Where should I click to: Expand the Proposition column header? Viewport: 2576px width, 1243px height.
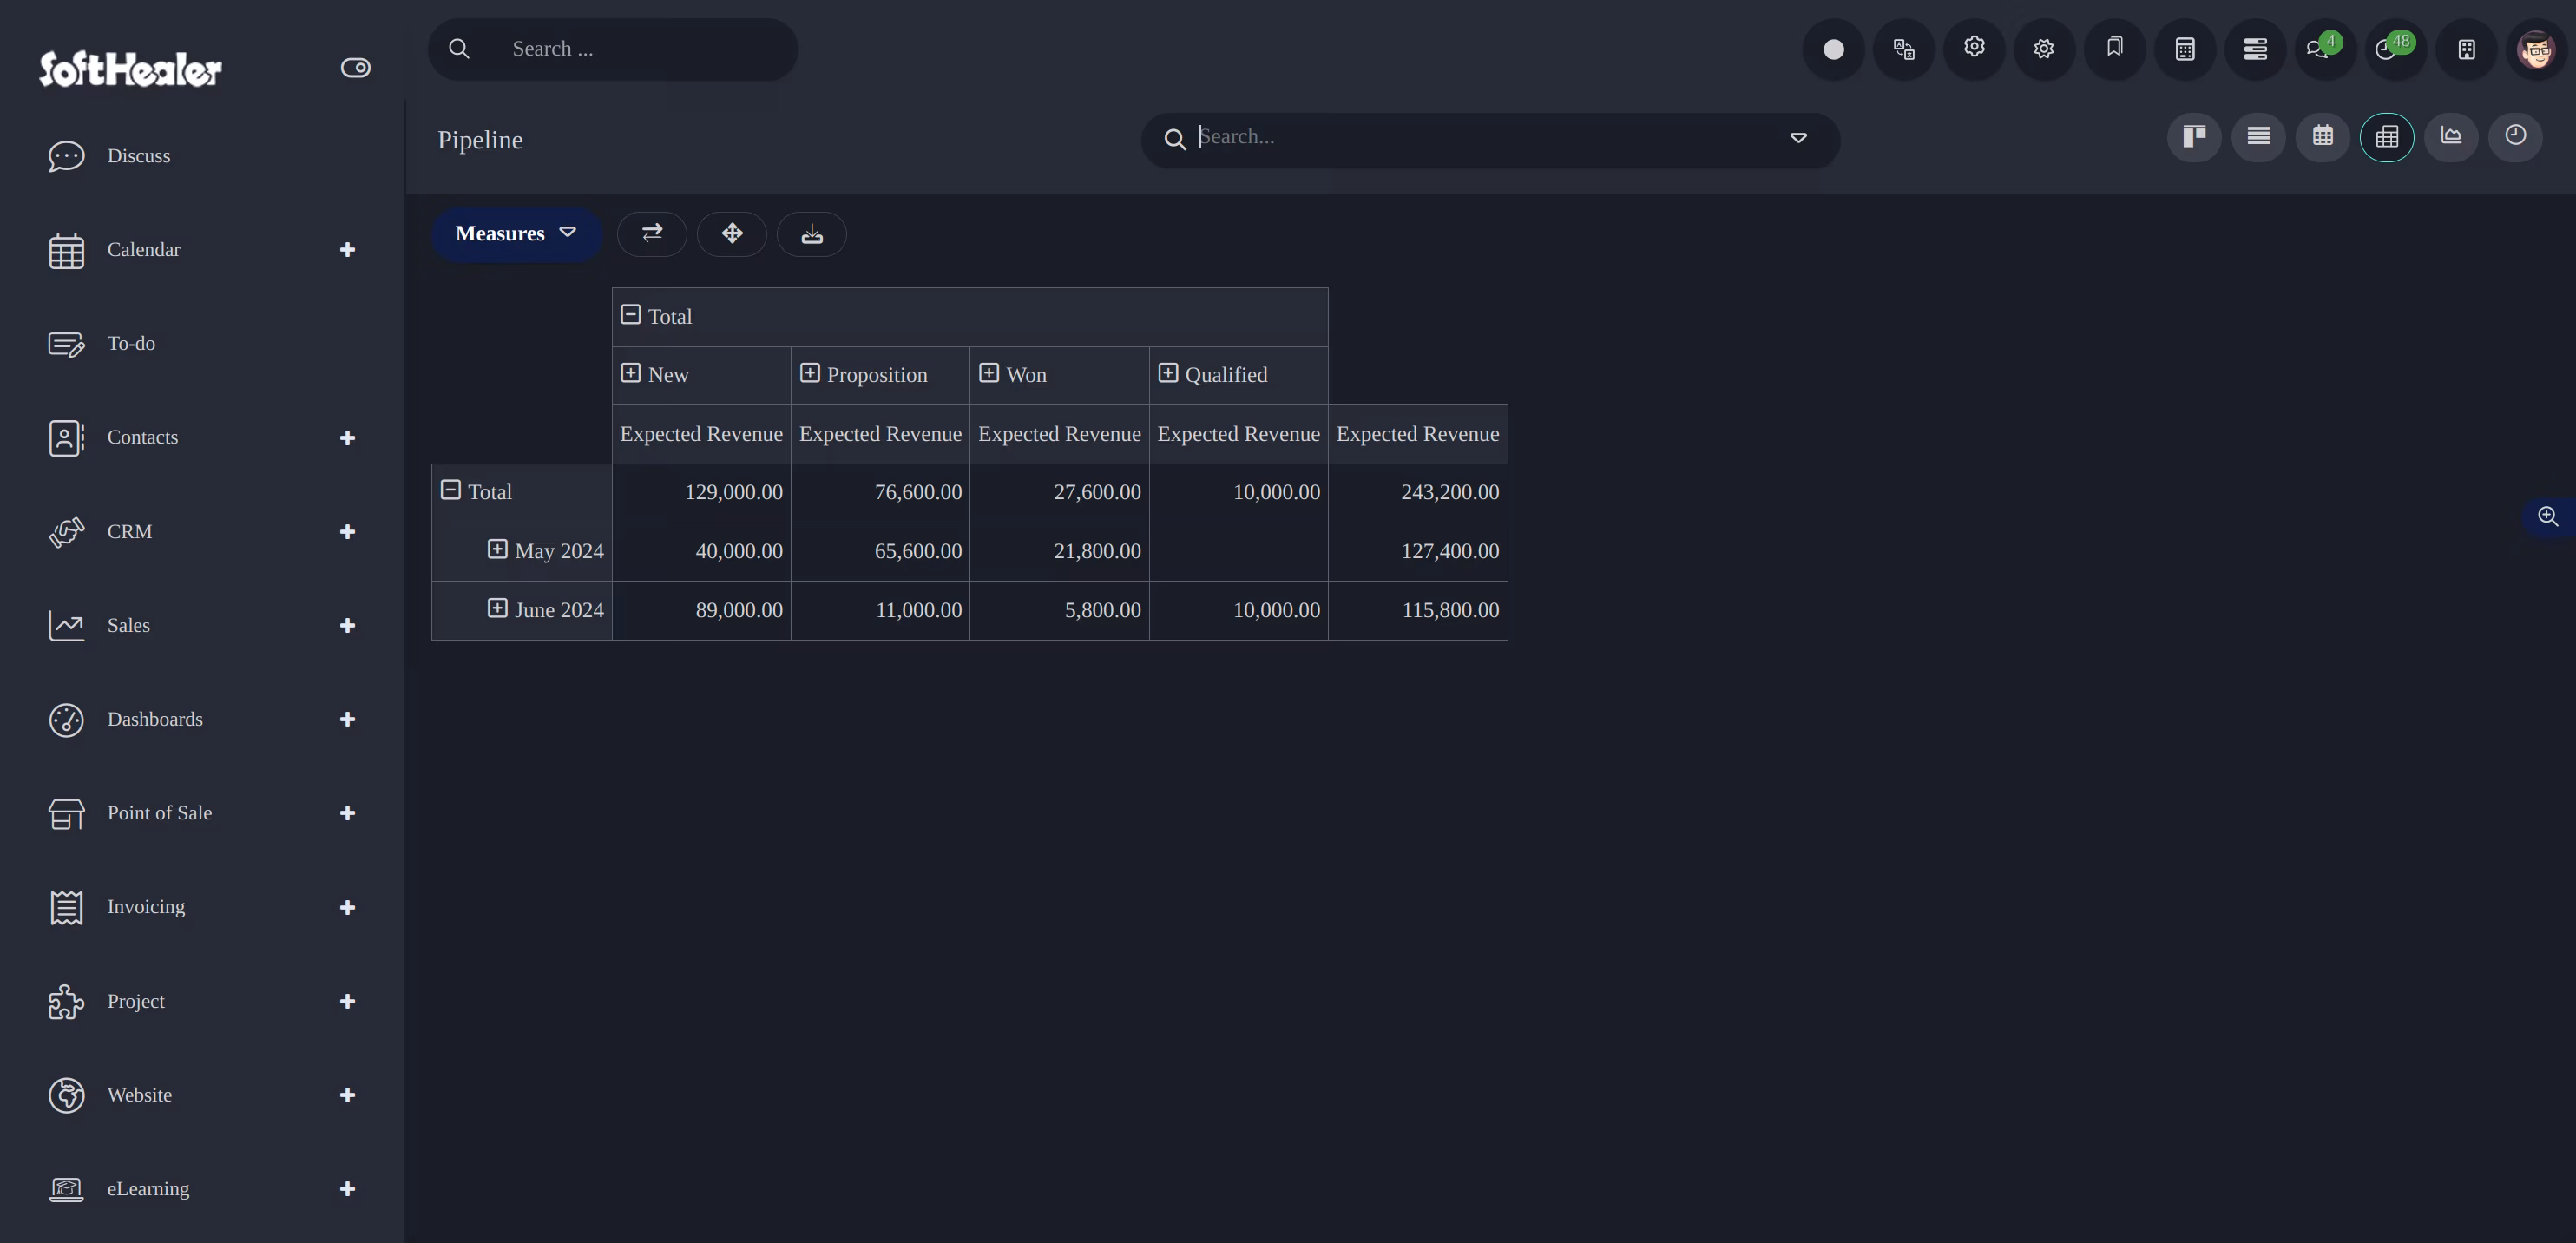(x=810, y=373)
